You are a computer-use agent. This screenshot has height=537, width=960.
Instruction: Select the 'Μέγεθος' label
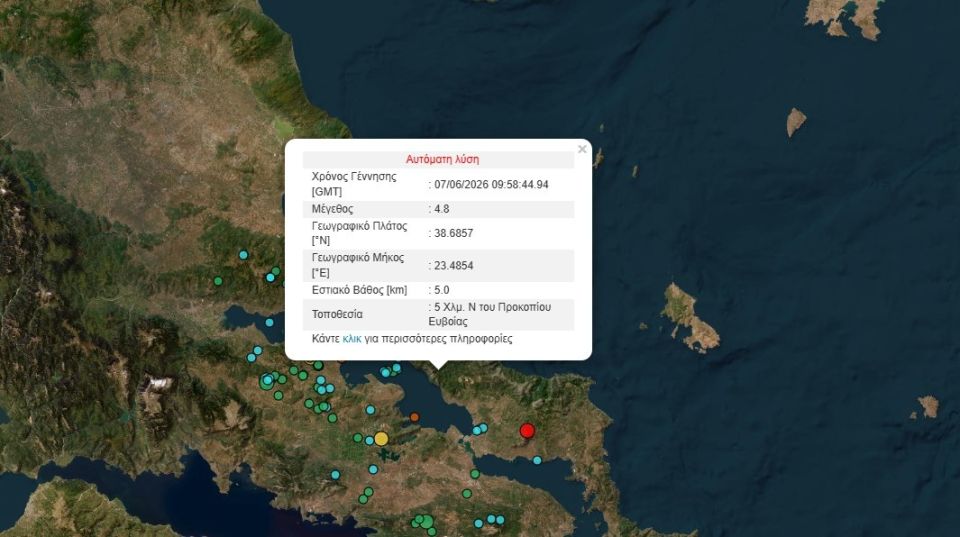[x=332, y=209]
